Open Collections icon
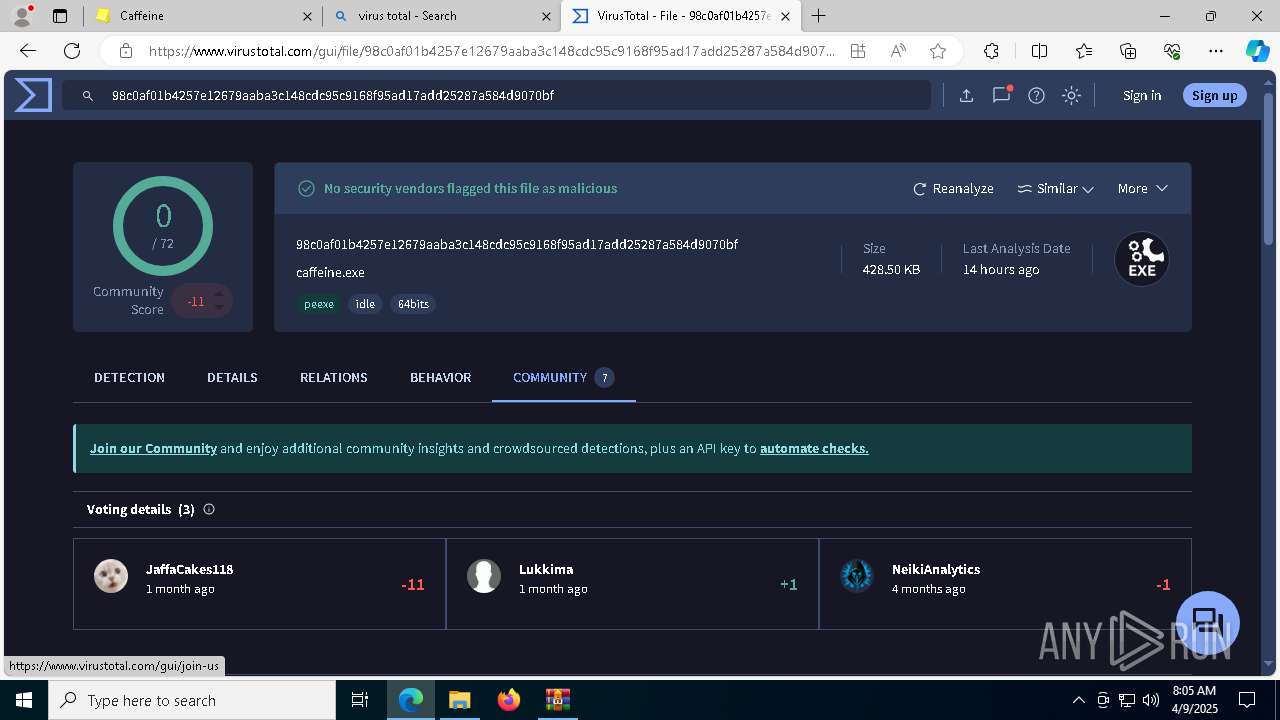The image size is (1280, 720). [1128, 51]
